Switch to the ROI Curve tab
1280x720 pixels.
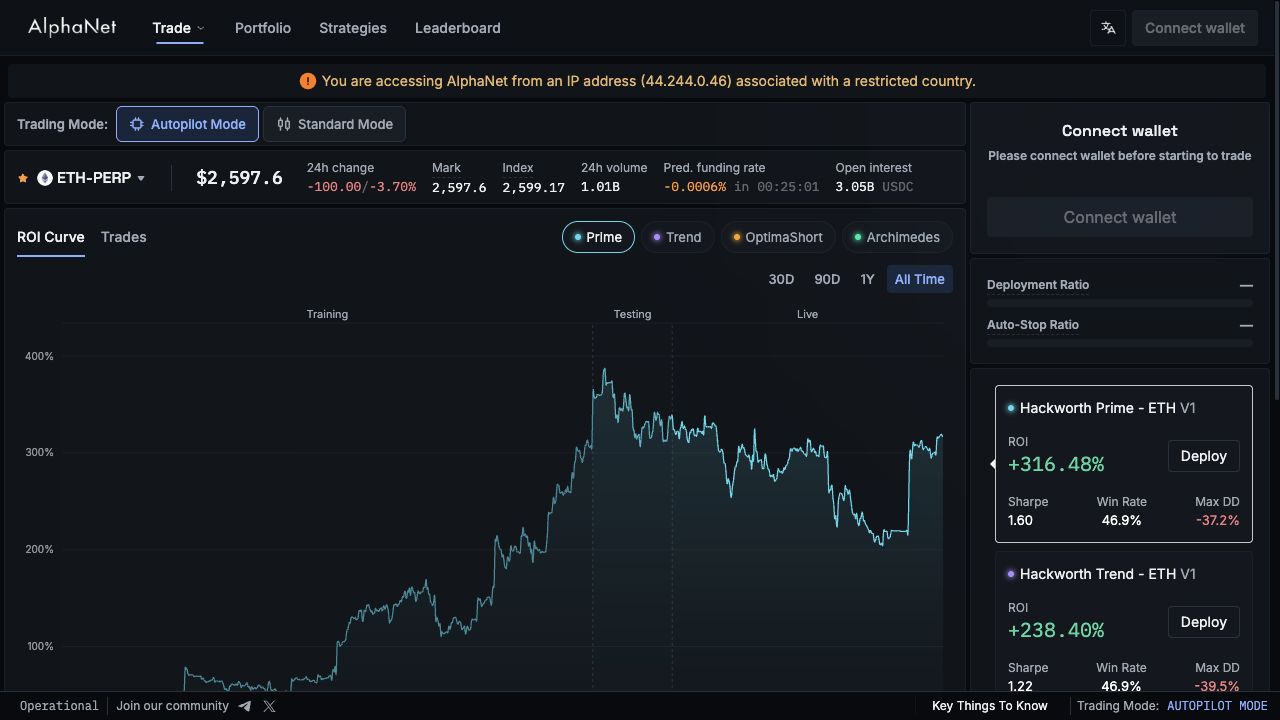51,237
